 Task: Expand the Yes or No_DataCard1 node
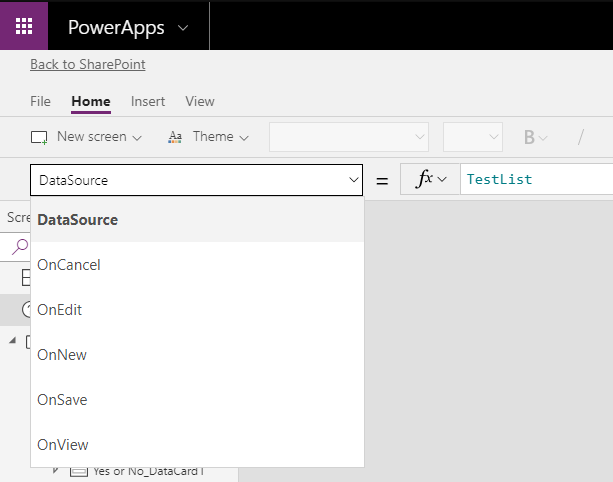56,470
